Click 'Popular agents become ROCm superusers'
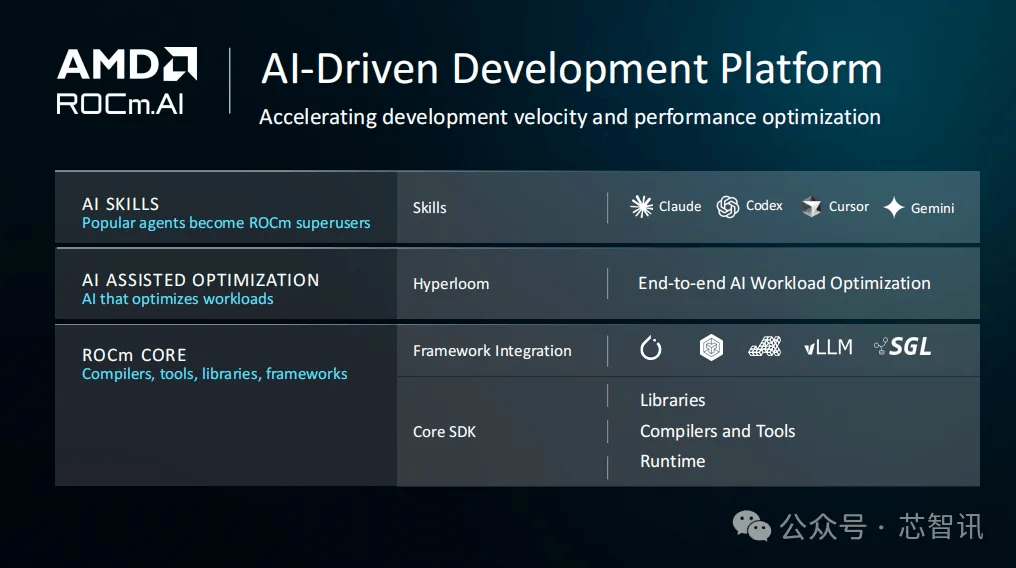The image size is (1016, 568). coord(226,223)
